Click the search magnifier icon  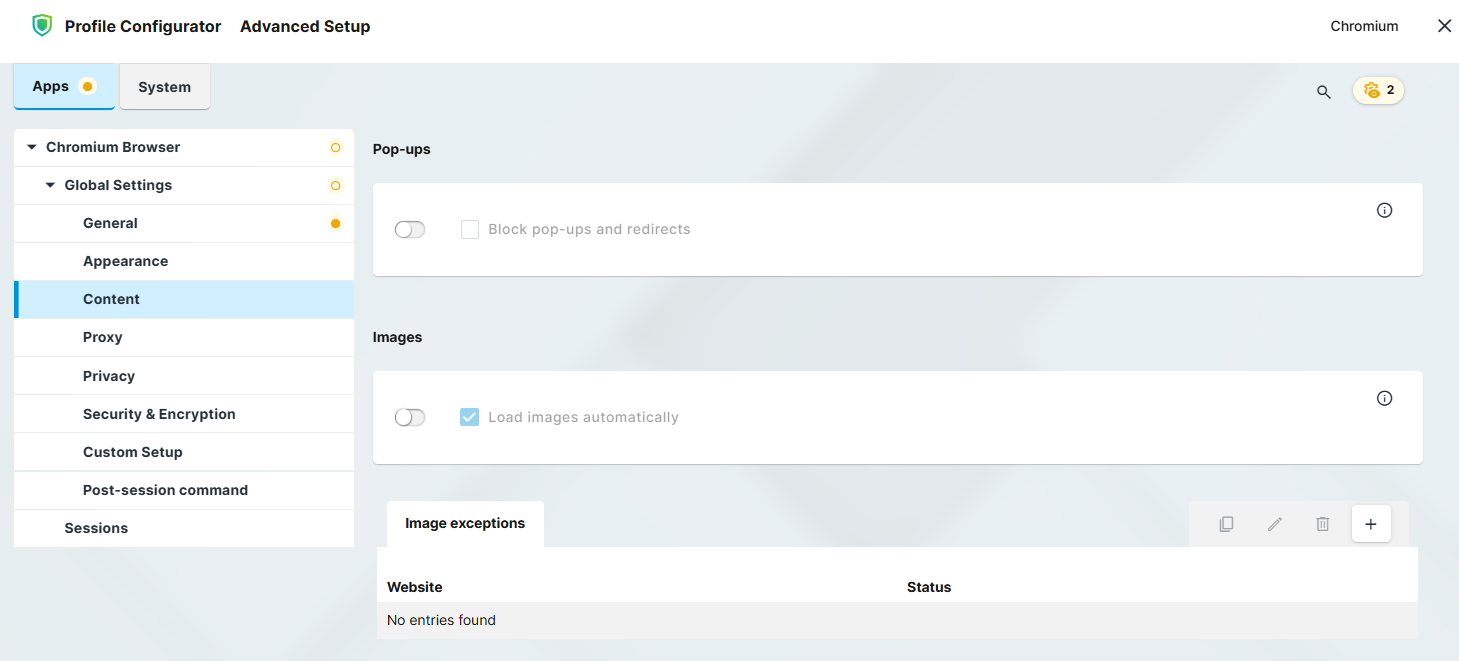tap(1323, 92)
